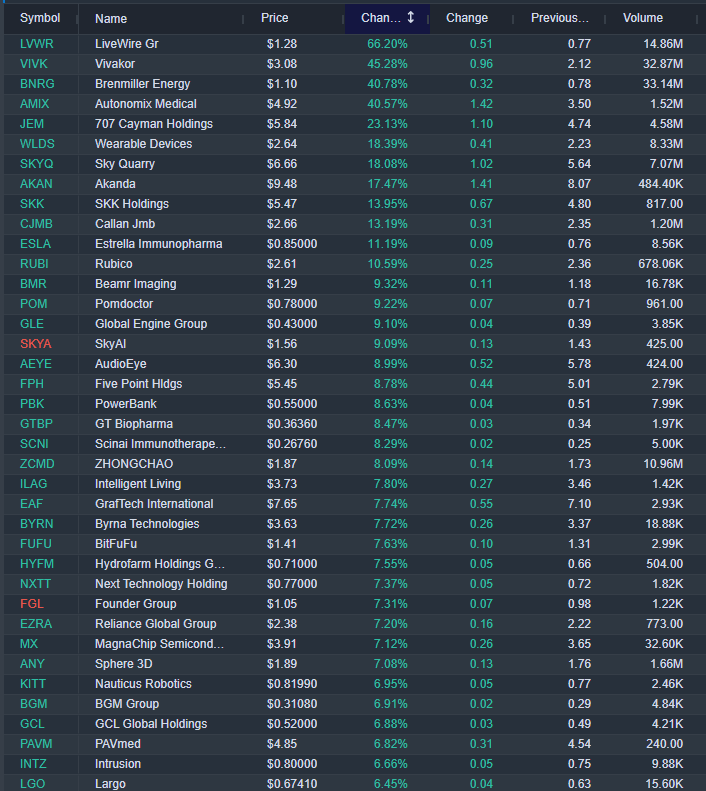Select the Beamr Imaging name cell
The height and width of the screenshot is (791, 706).
(136, 284)
